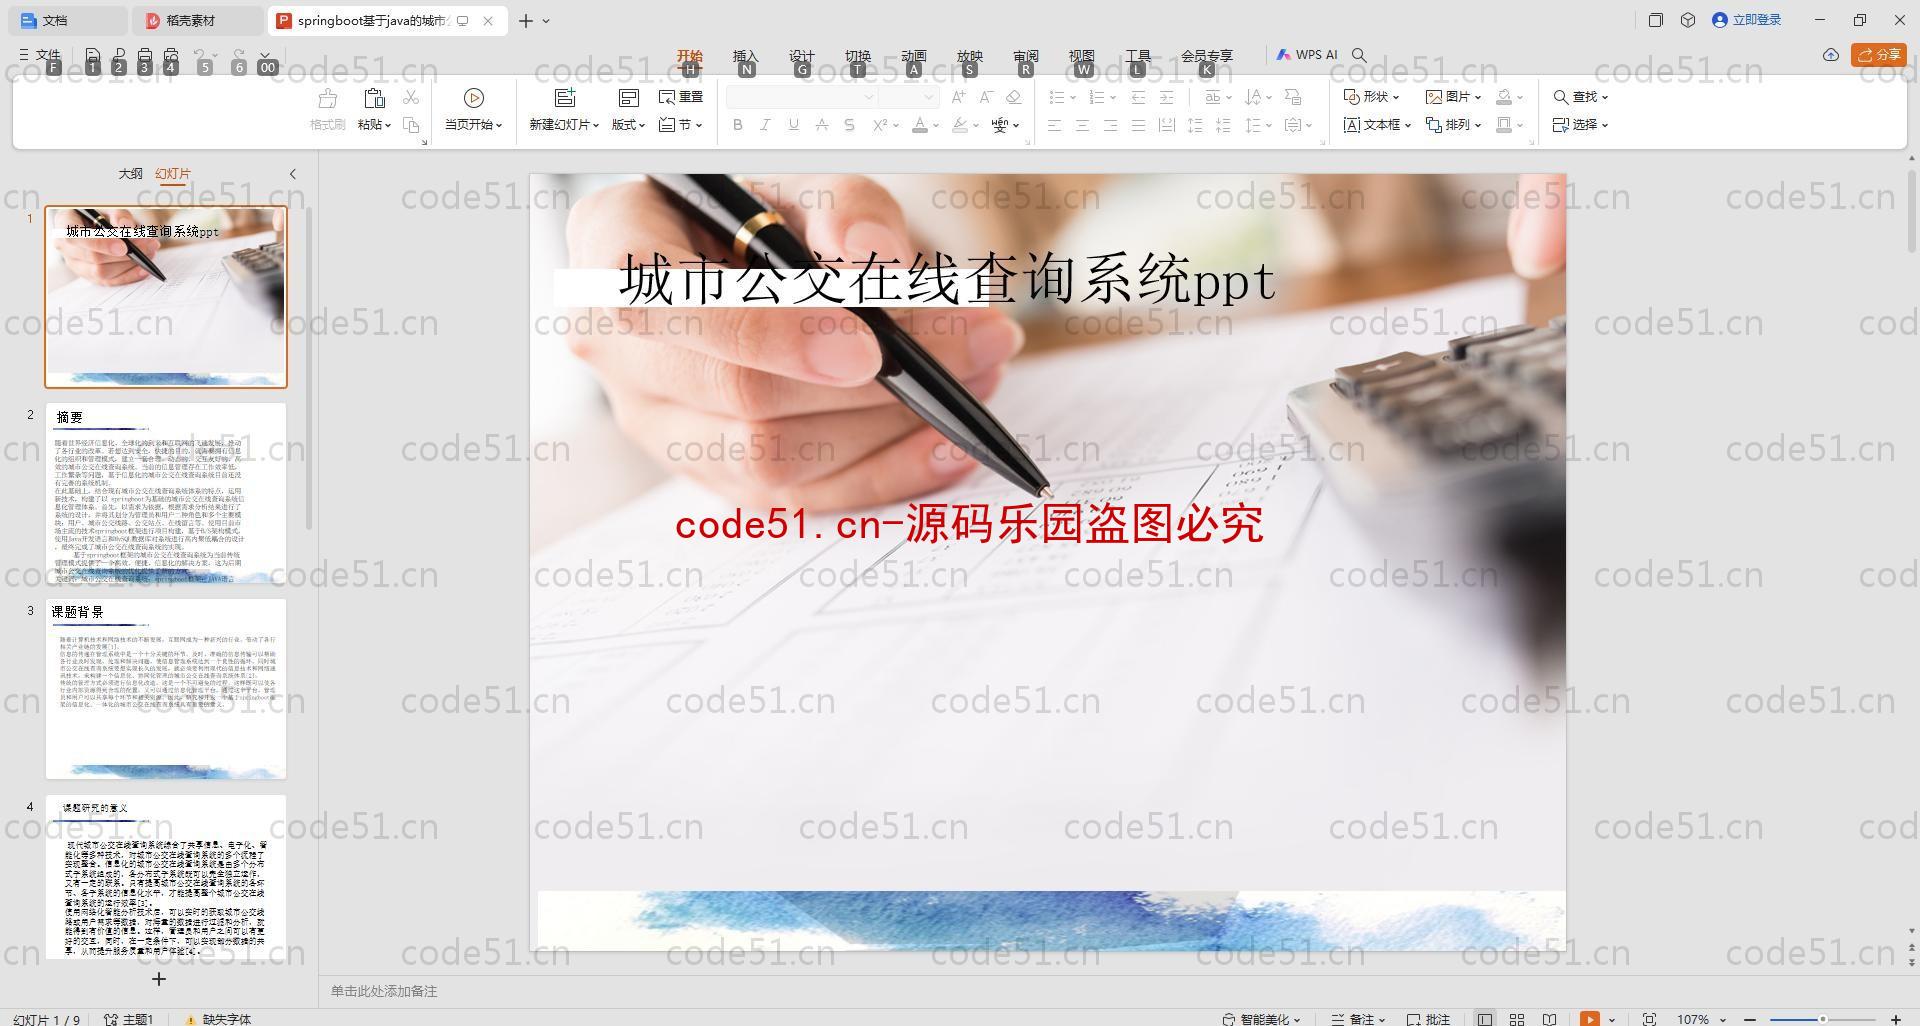Click the strikethrough icon in ribbon
This screenshot has width=1920, height=1026.
[821, 125]
